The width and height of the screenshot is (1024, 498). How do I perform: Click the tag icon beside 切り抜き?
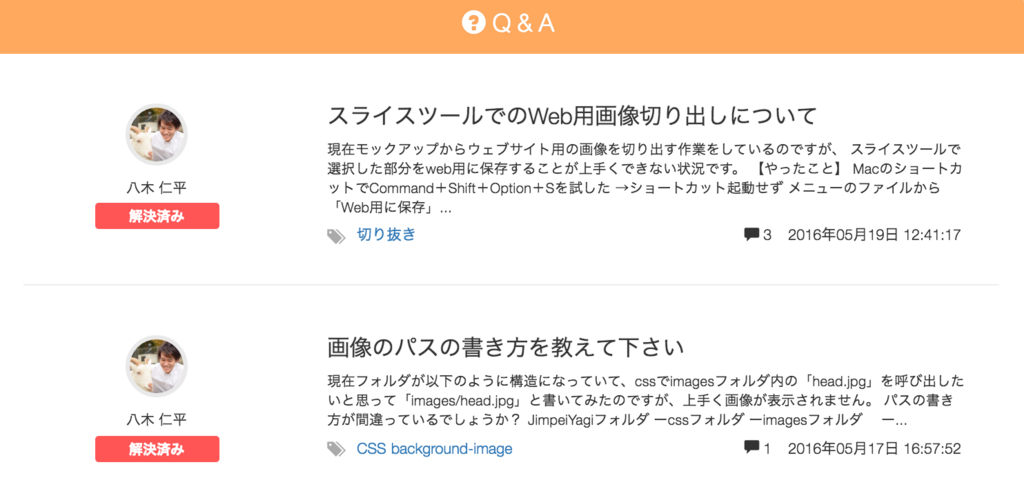tap(336, 236)
